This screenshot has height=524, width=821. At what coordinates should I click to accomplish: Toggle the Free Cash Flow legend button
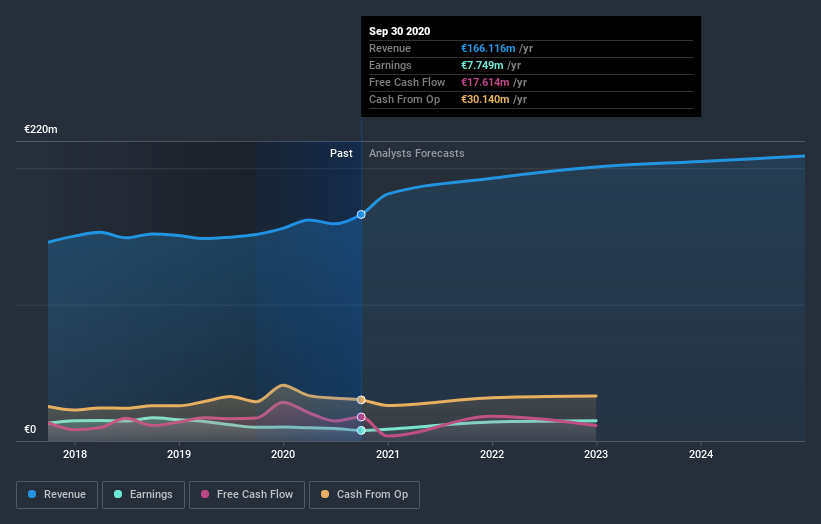coord(247,495)
